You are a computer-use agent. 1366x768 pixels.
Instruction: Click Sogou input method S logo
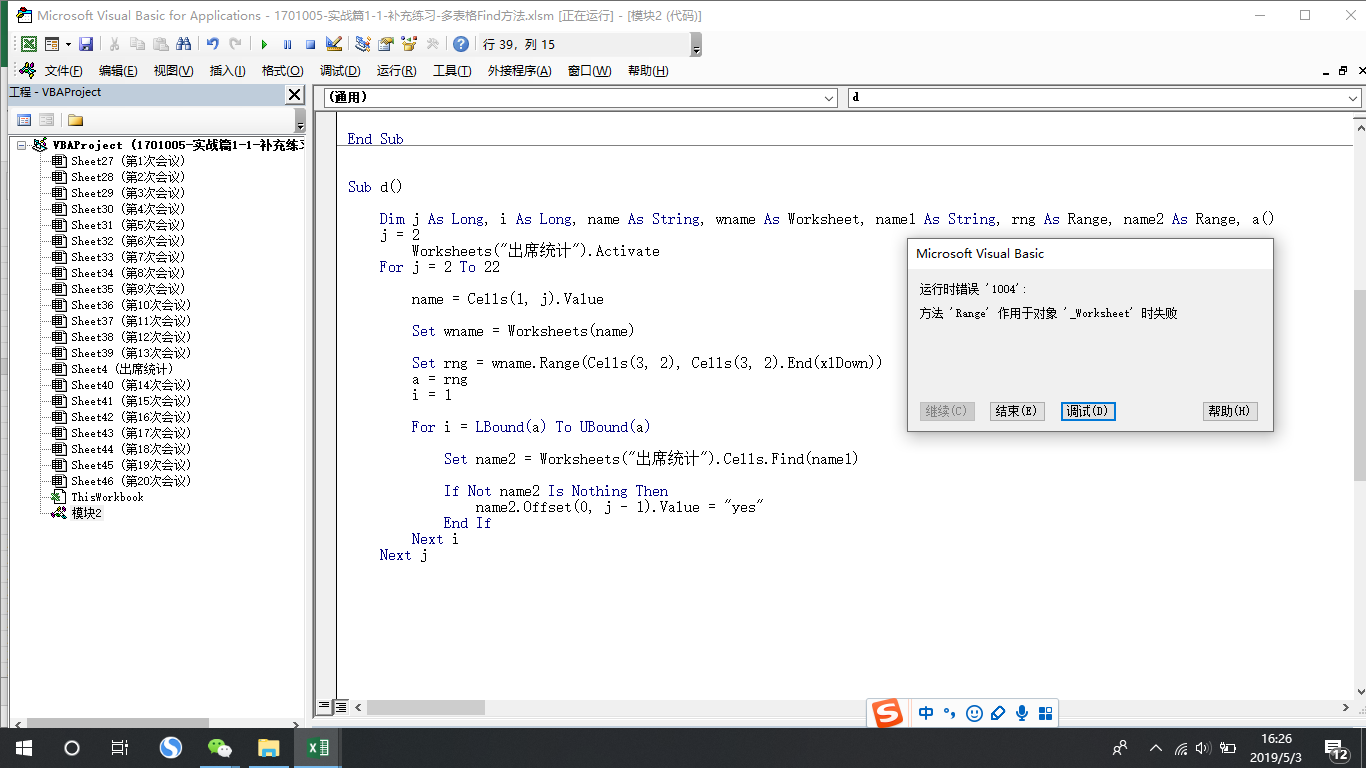(887, 713)
